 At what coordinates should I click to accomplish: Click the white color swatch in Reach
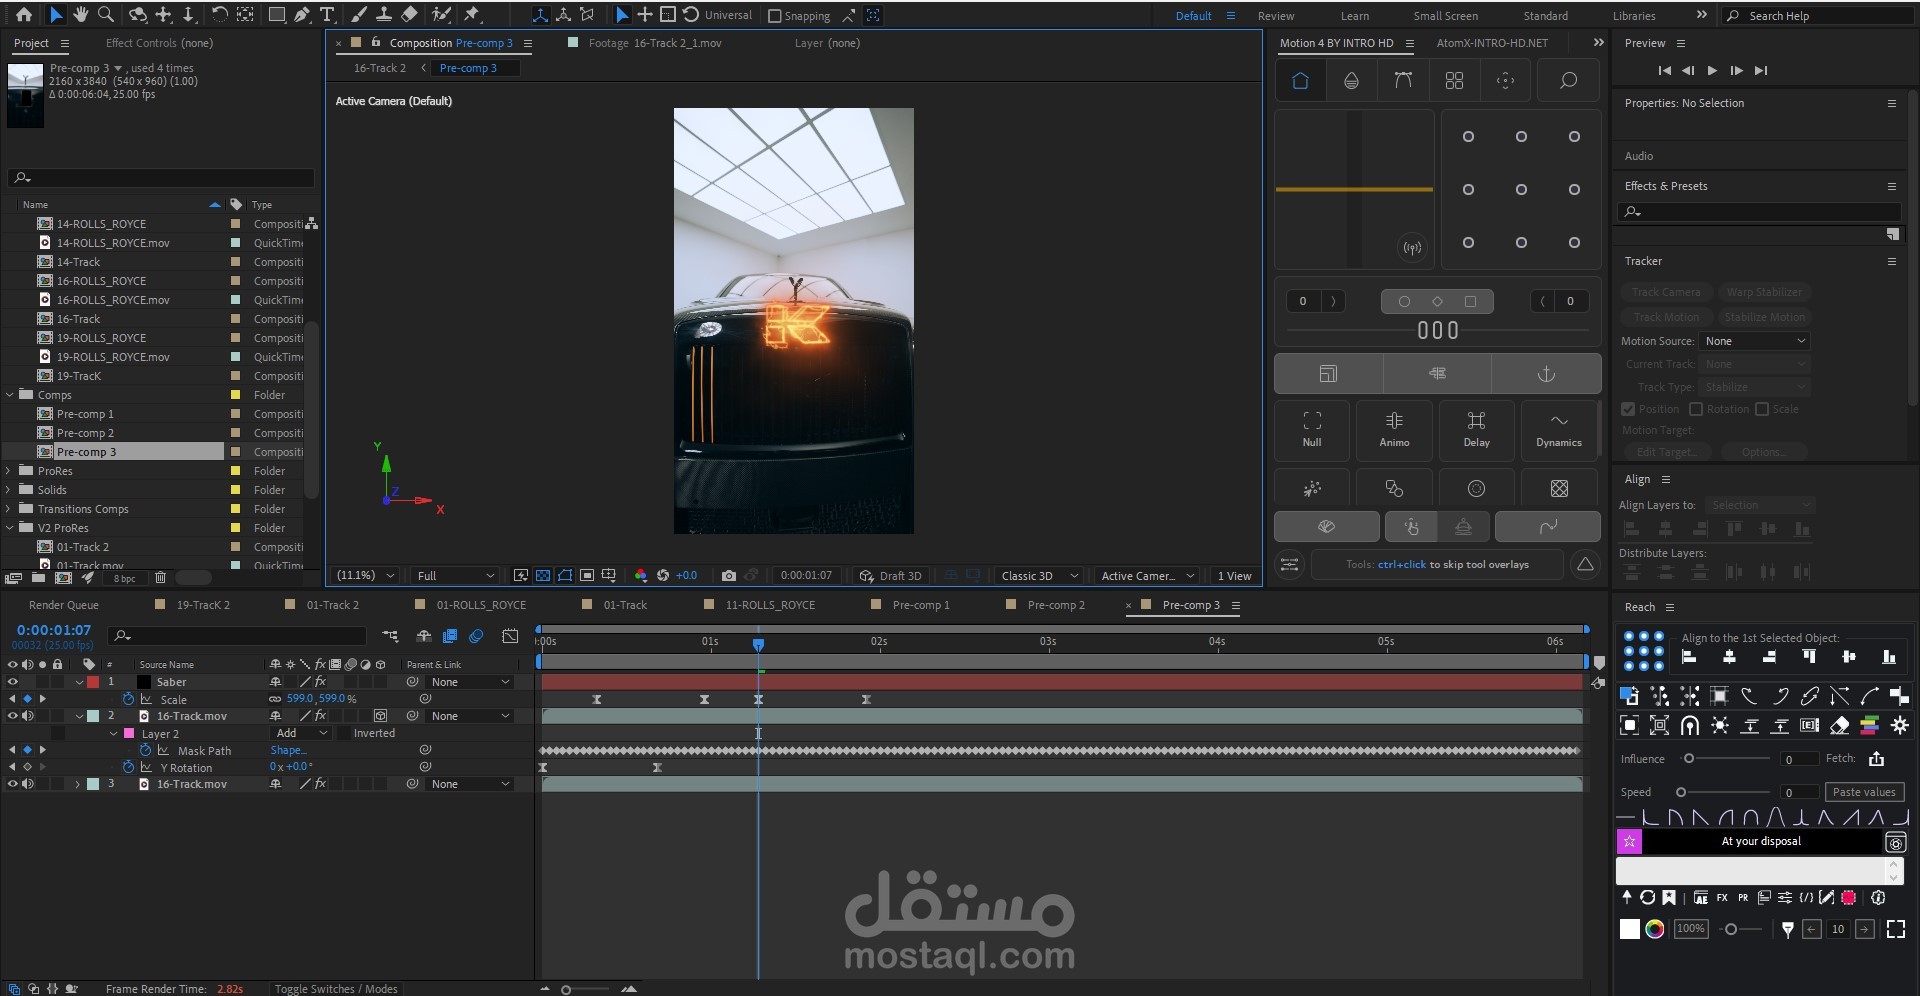(1629, 929)
